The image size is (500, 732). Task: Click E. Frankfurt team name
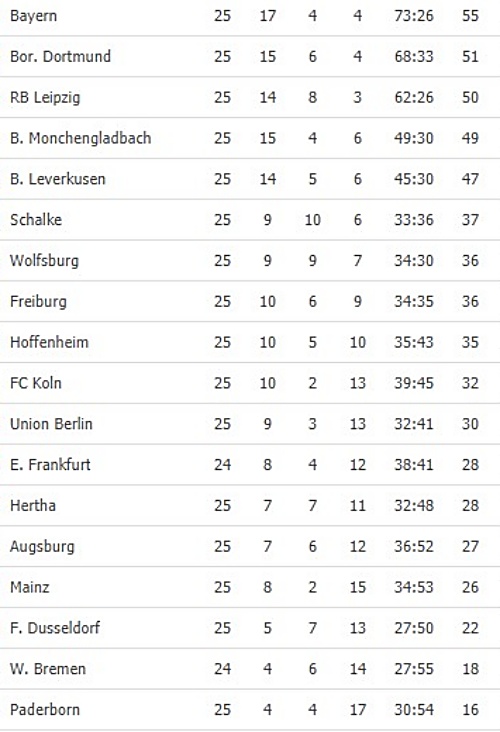click(x=50, y=465)
